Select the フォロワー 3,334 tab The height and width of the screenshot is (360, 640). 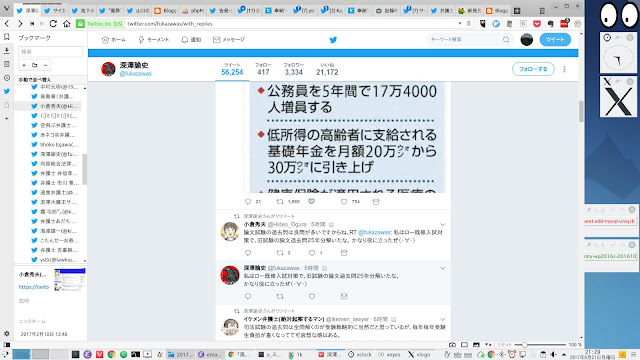click(293, 69)
